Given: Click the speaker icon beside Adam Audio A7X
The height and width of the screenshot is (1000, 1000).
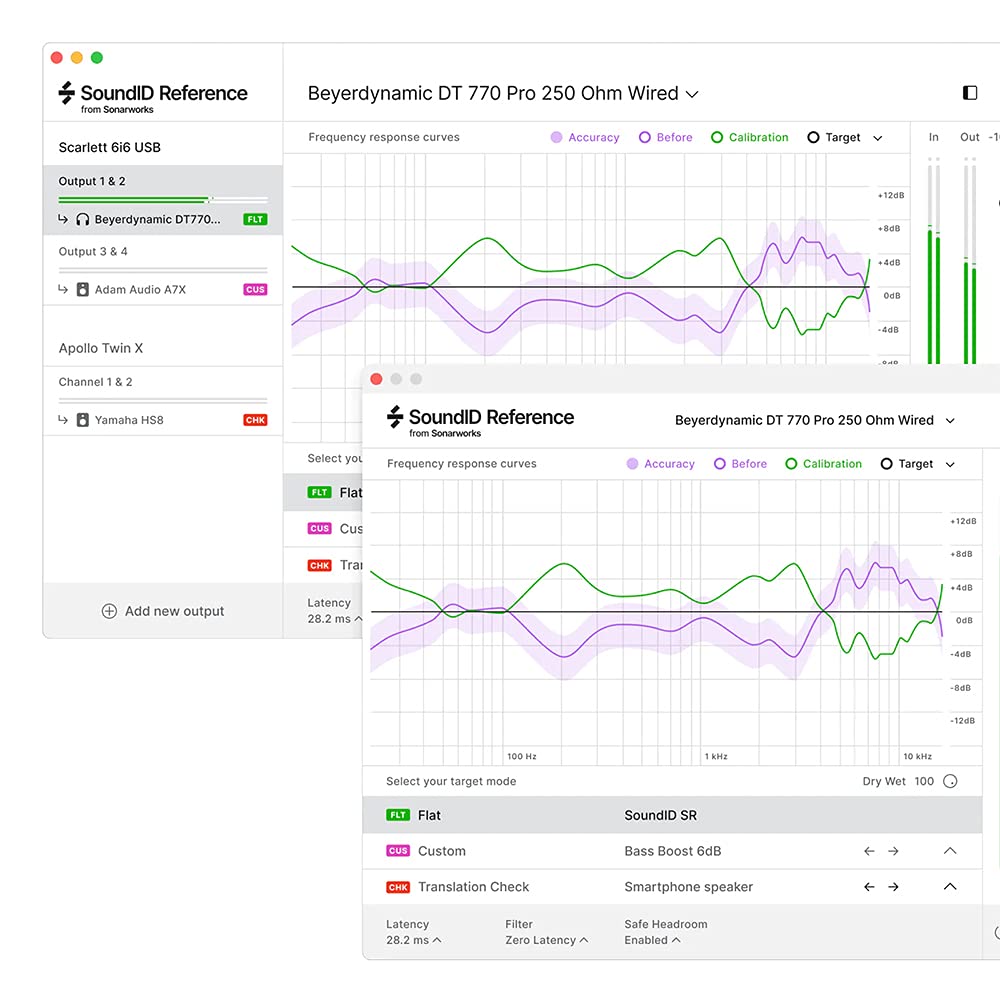Looking at the screenshot, I should 83,290.
